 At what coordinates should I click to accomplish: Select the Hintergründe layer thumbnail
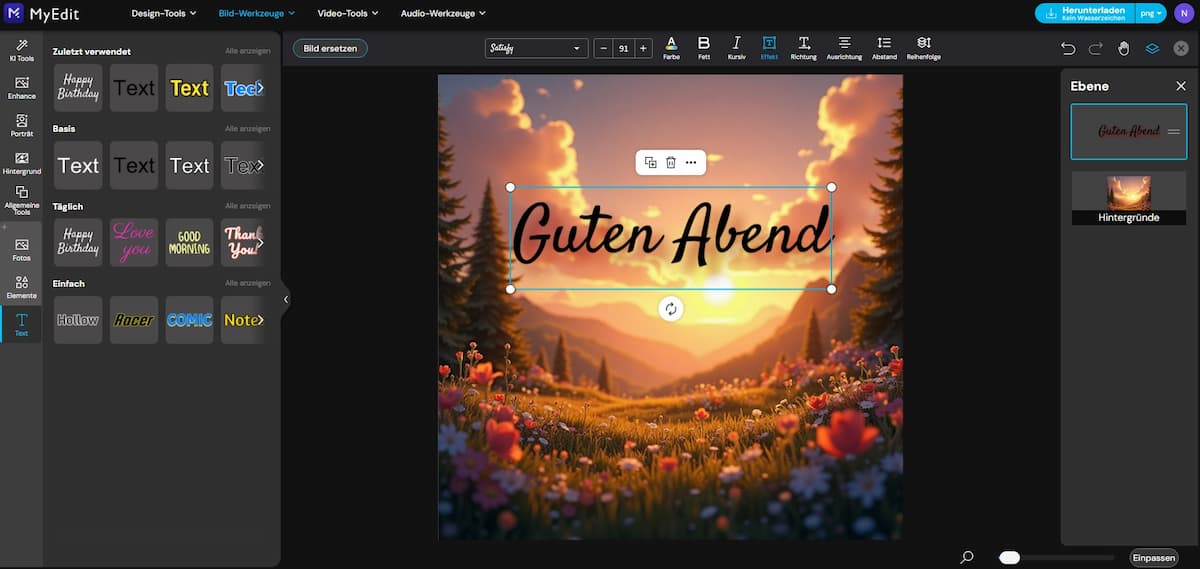click(1129, 198)
